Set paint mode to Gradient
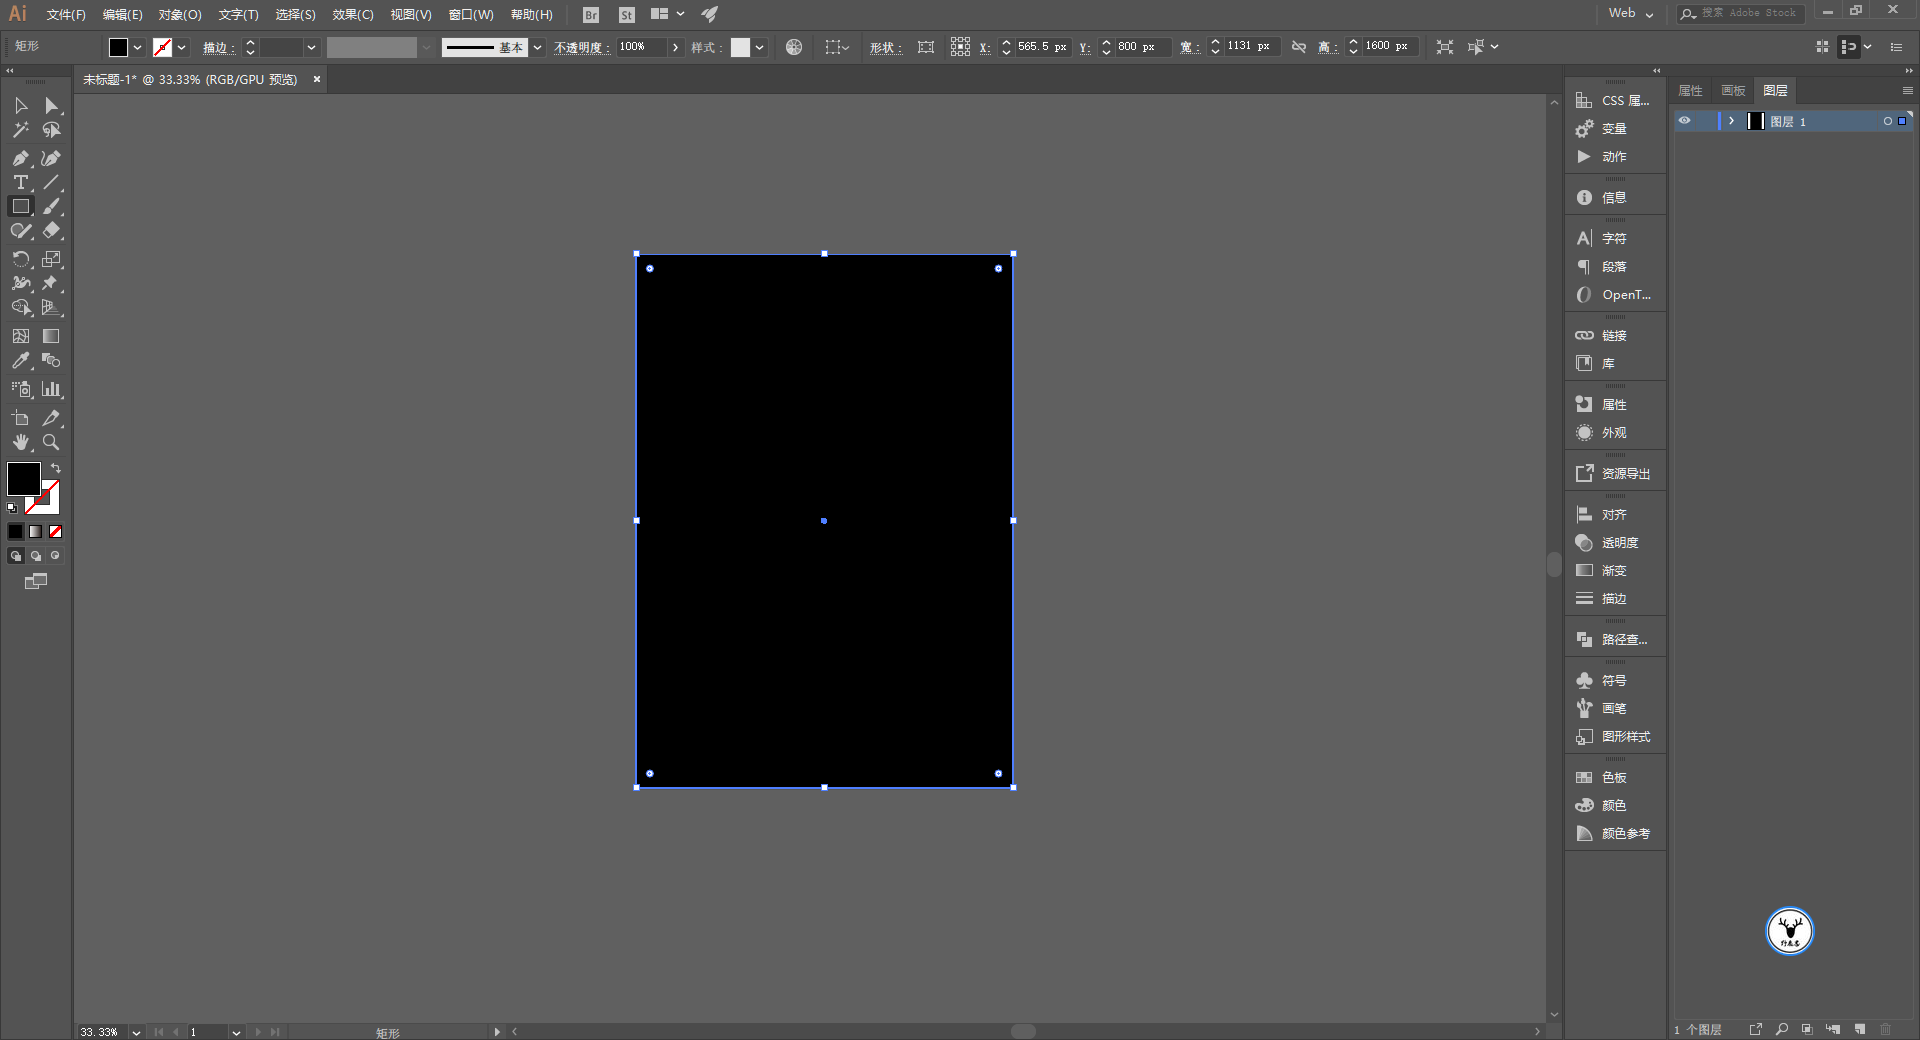The height and width of the screenshot is (1040, 1920). tap(36, 532)
